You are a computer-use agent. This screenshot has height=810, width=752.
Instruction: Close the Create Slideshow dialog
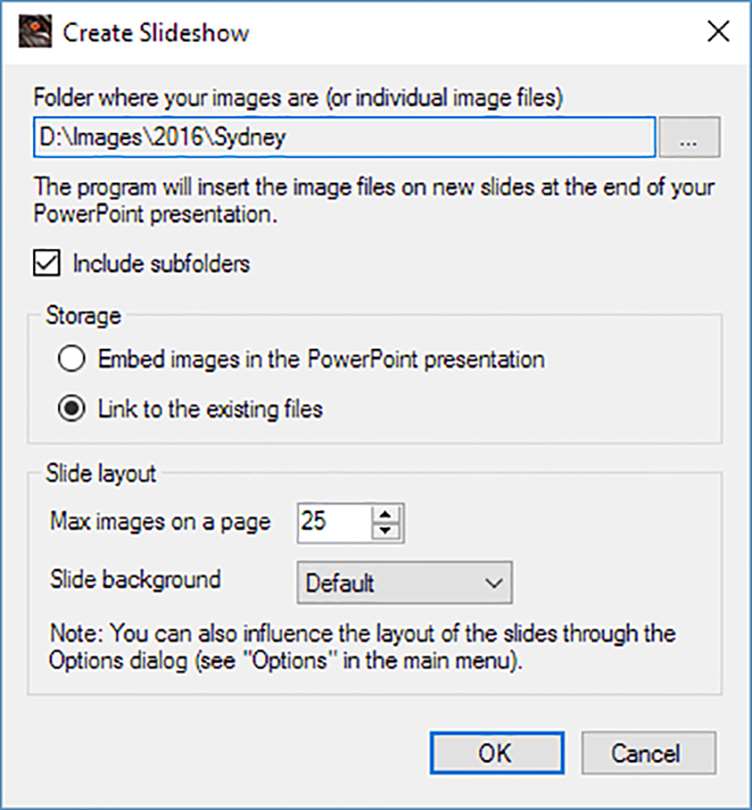pos(717,32)
